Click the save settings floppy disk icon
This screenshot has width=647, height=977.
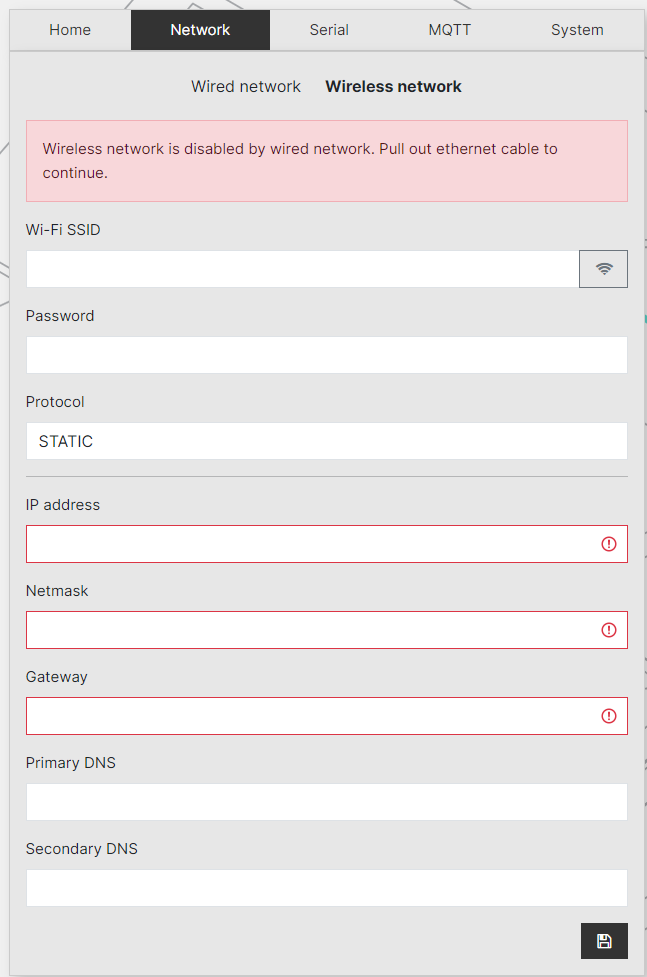coord(604,941)
